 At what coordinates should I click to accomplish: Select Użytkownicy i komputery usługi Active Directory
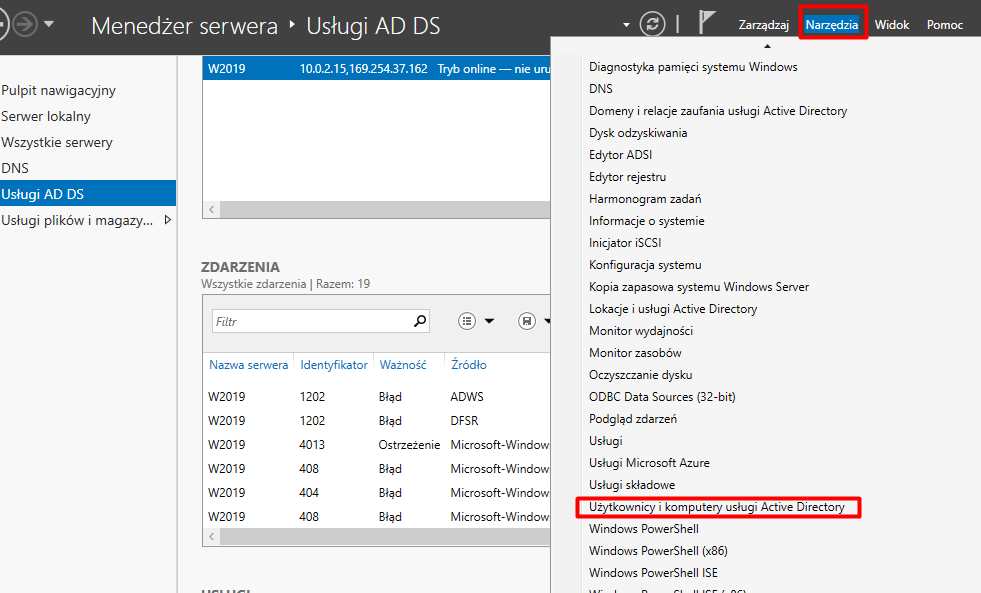click(716, 507)
